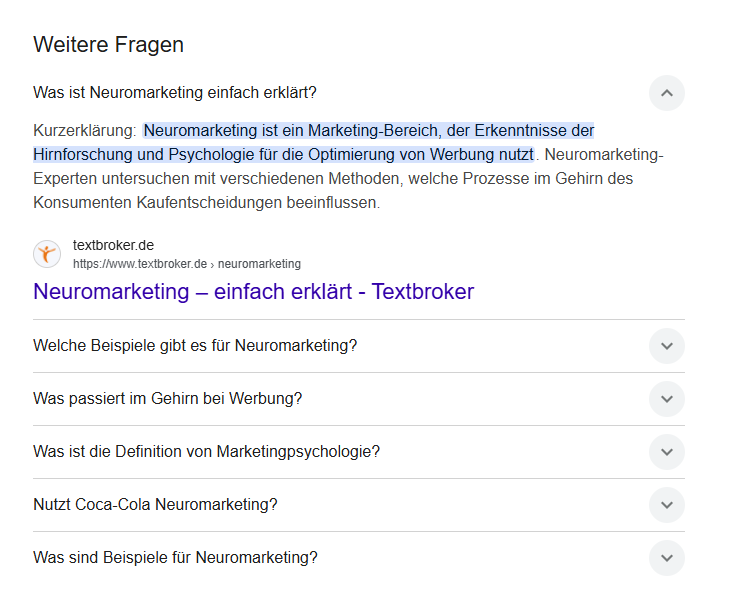Click the https://www.textbroker.de › neuromarketing URL
Screen dimensions: 735x605
187,264
